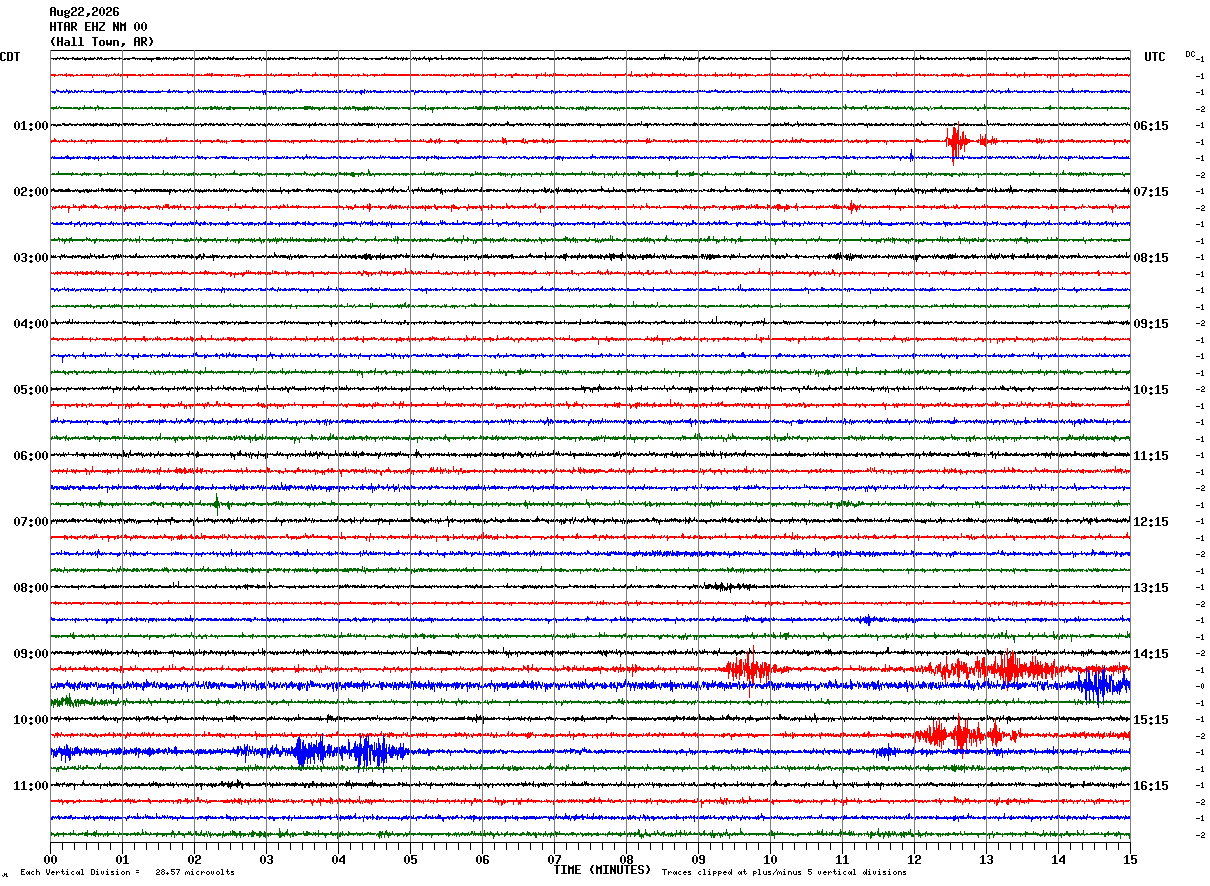
Task: Click the UTC column header
Action: [x=1155, y=57]
